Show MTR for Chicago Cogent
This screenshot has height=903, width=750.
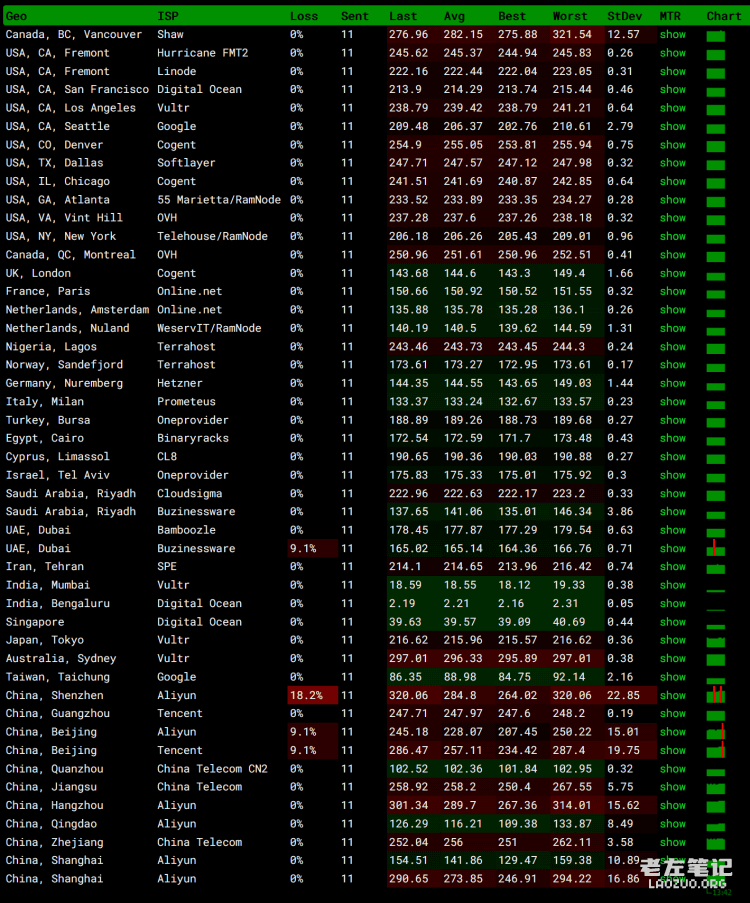tap(673, 181)
